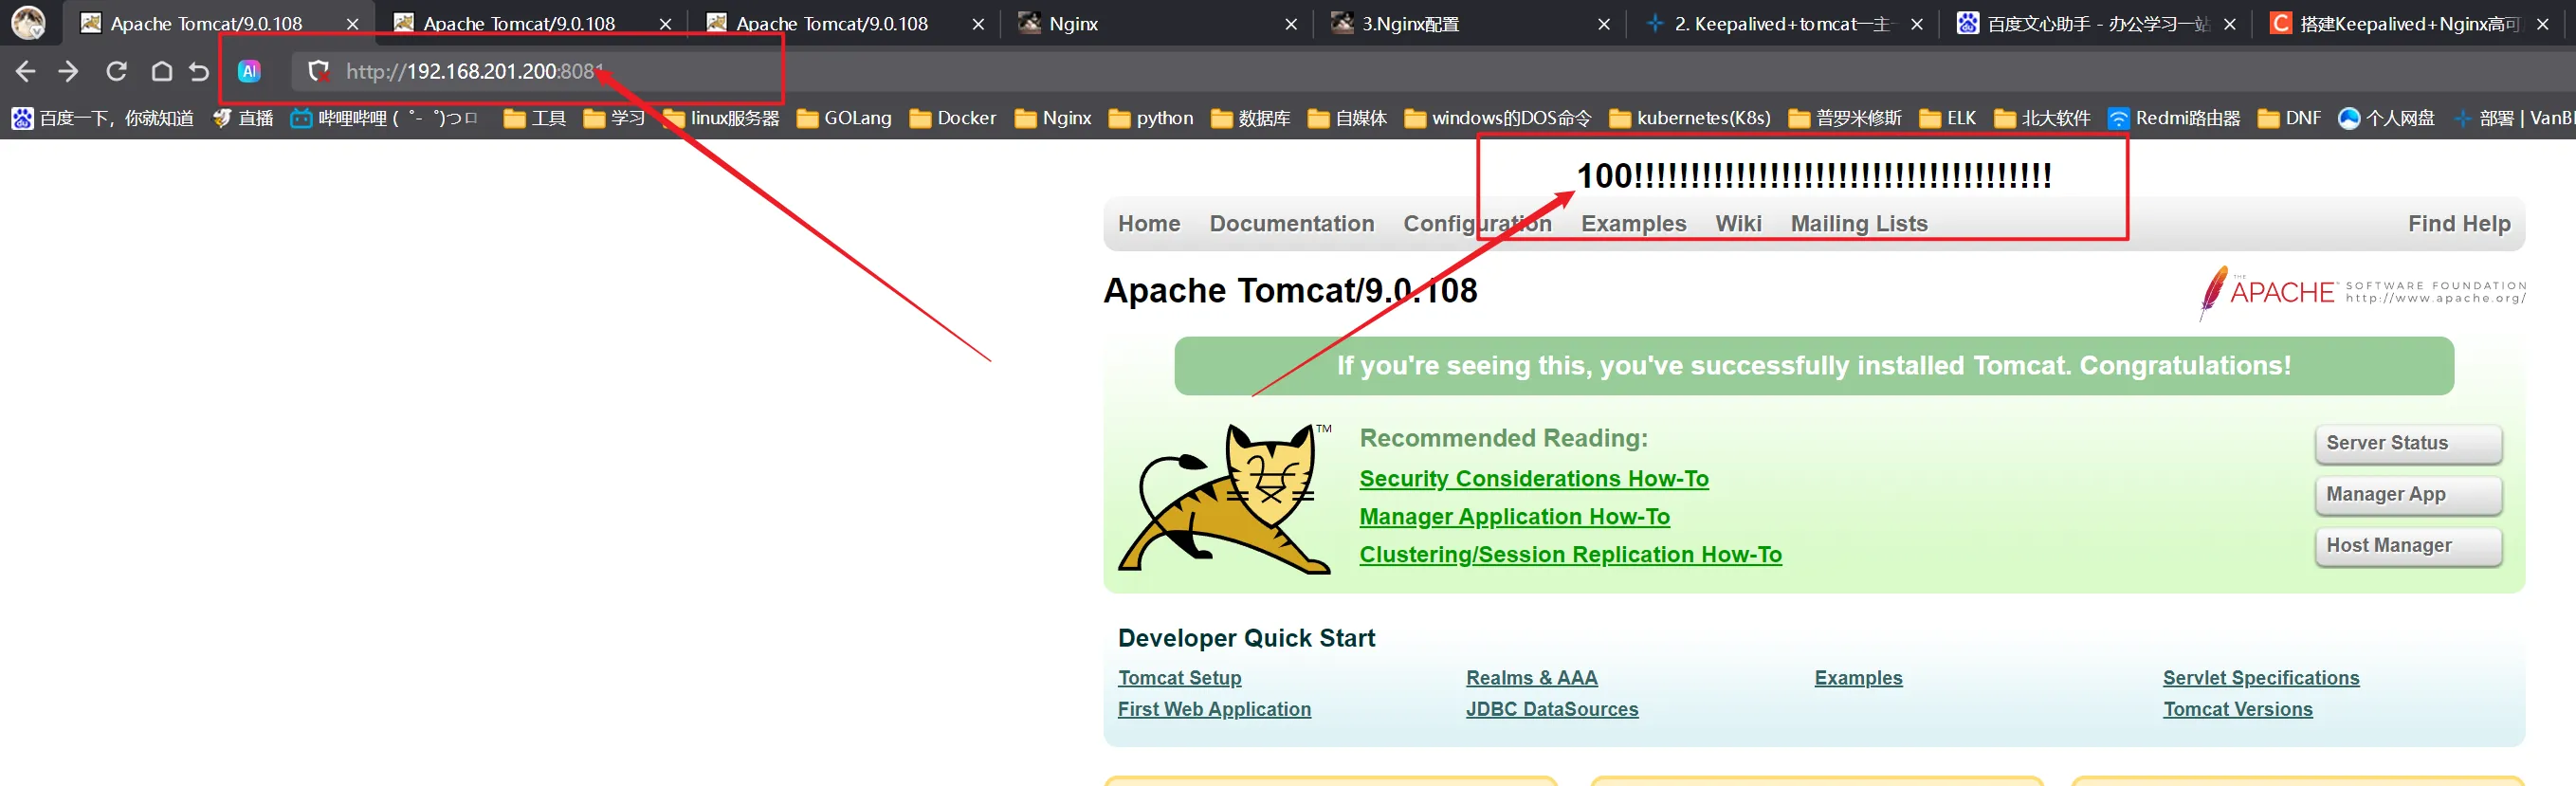The width and height of the screenshot is (2576, 786).
Task: Click the browser back arrow
Action: tap(26, 71)
